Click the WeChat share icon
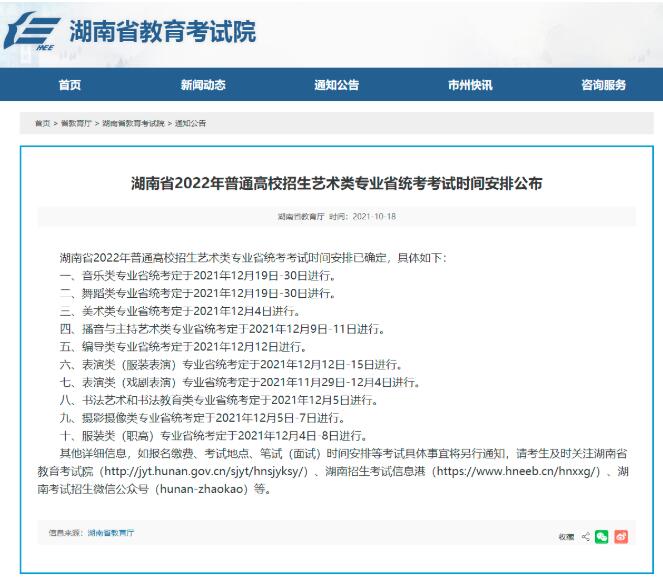Screen dimensions: 663x578 click(601, 537)
